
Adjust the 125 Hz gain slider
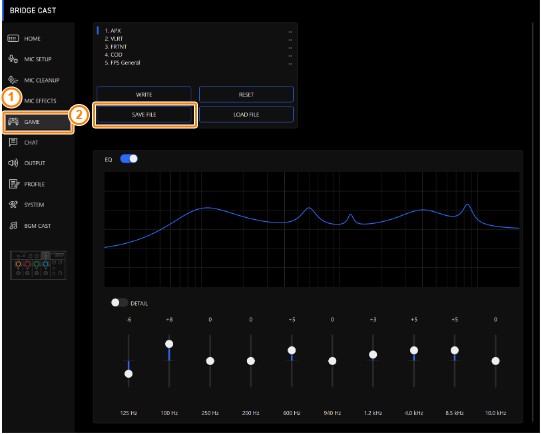pyautogui.click(x=128, y=374)
